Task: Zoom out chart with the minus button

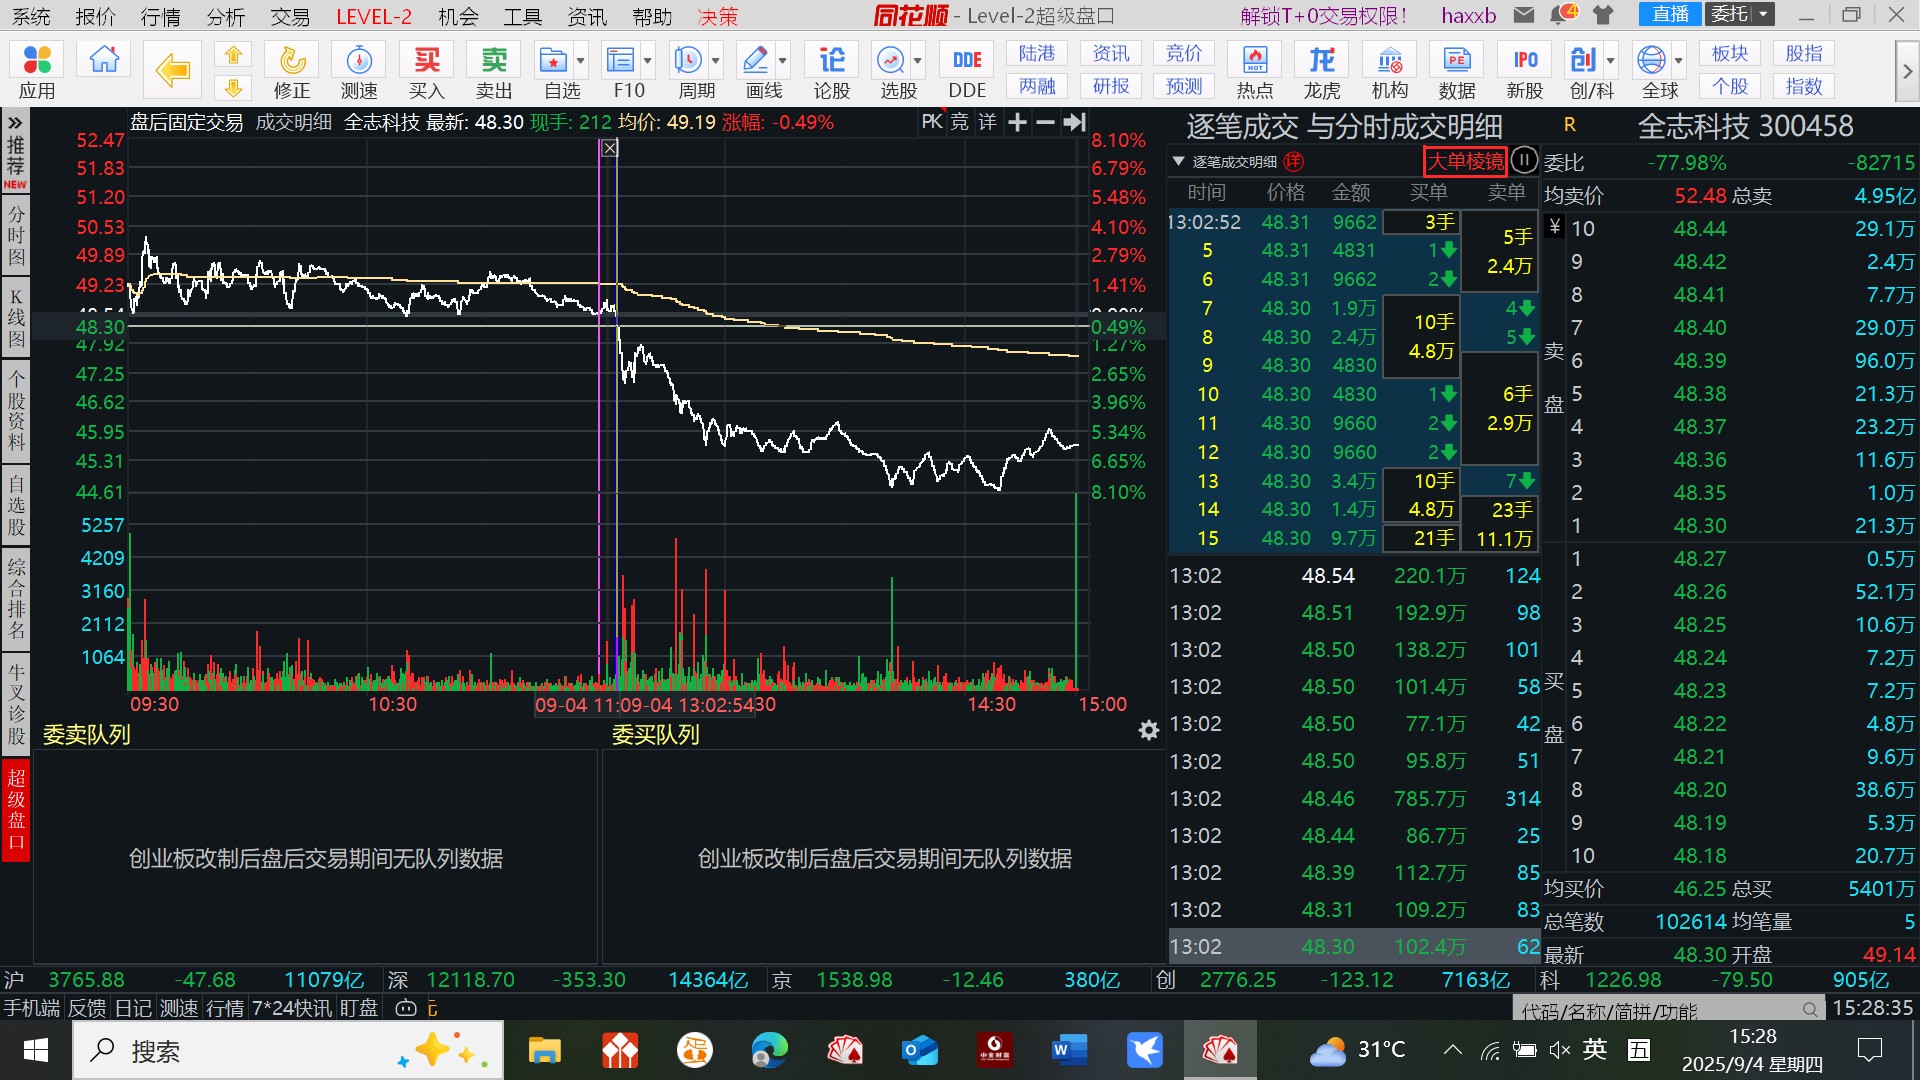Action: (x=1045, y=122)
